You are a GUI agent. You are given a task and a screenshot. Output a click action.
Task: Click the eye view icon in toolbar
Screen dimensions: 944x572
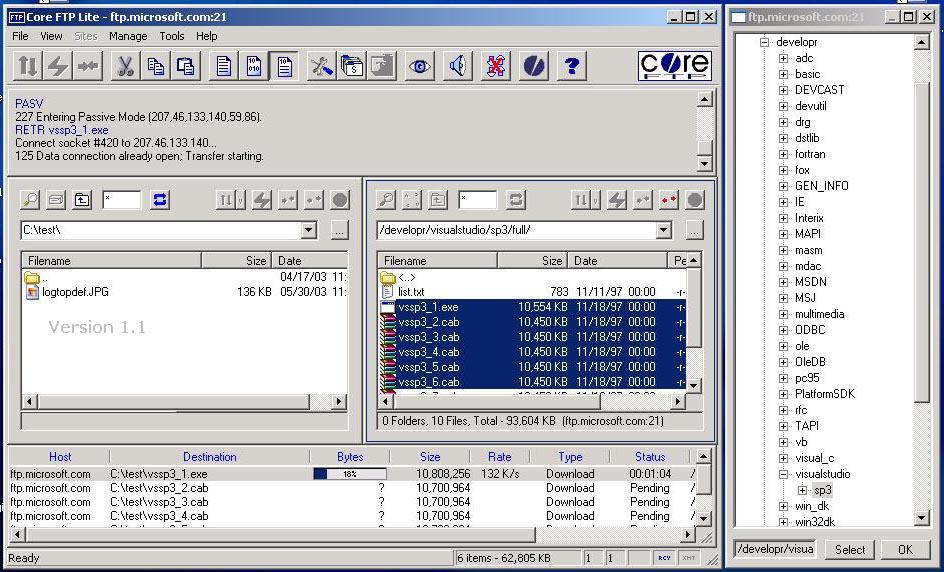pos(419,66)
